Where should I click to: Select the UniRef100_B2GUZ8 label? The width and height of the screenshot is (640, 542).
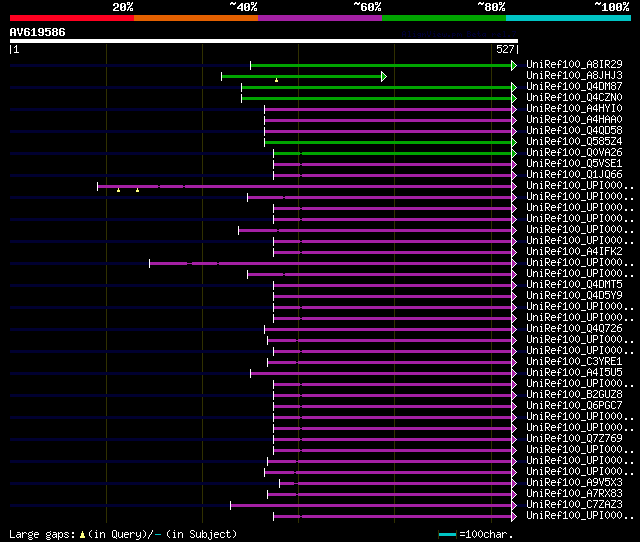pyautogui.click(x=574, y=395)
